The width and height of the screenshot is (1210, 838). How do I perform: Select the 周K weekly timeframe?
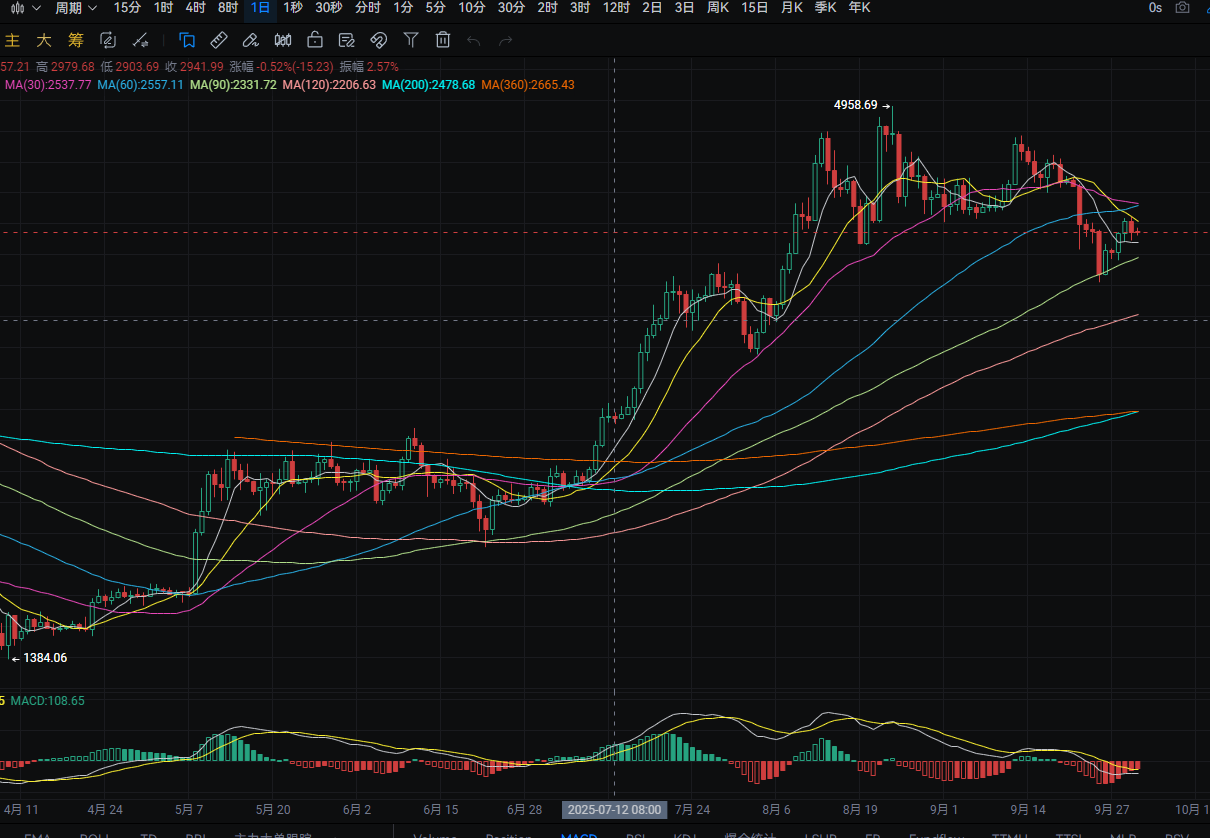(717, 8)
